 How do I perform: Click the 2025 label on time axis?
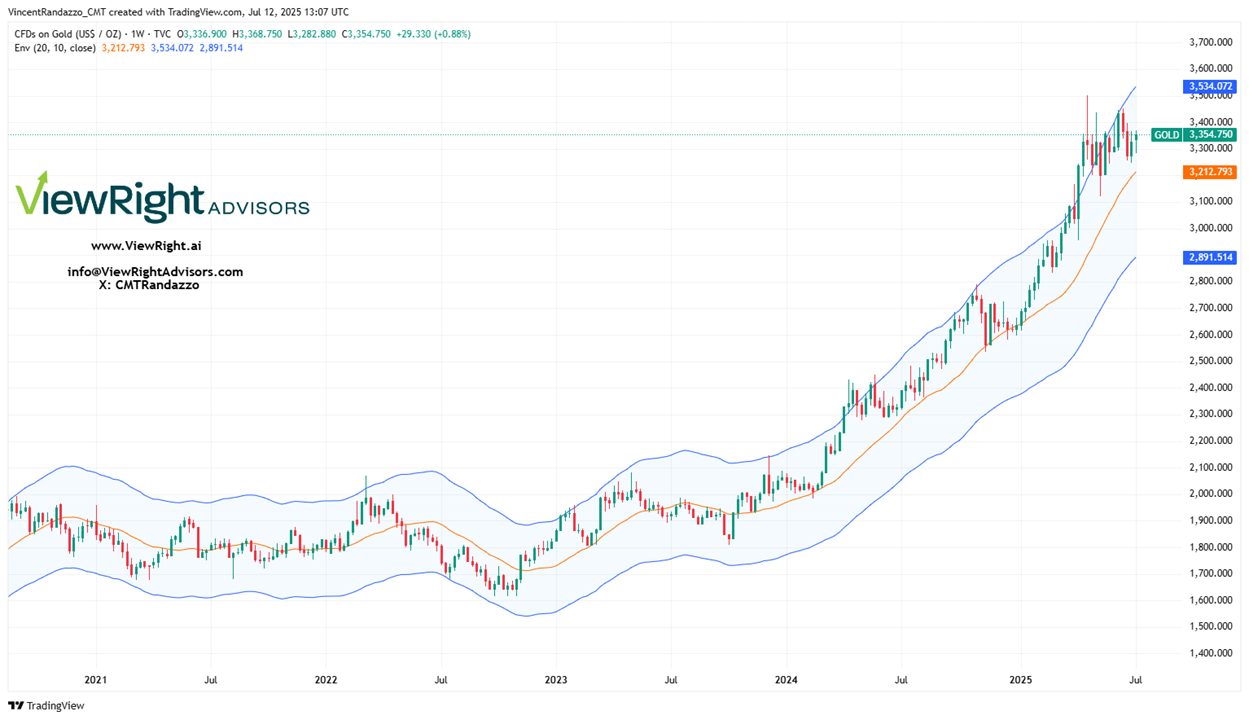click(x=1021, y=679)
